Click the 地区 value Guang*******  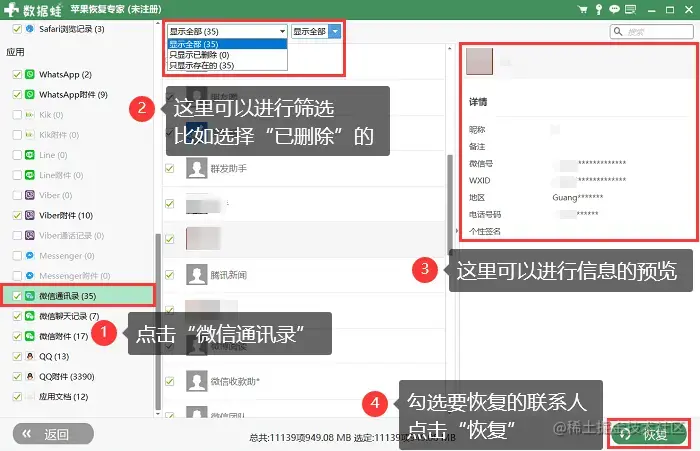click(x=578, y=197)
